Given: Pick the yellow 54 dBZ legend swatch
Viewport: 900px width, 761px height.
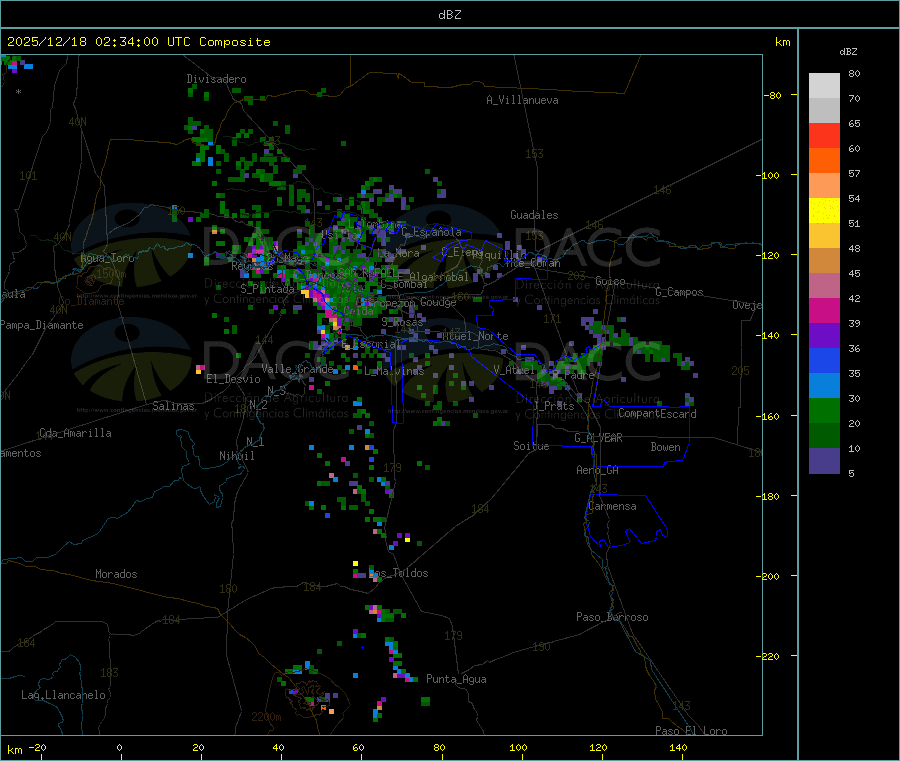Looking at the screenshot, I should 824,211.
